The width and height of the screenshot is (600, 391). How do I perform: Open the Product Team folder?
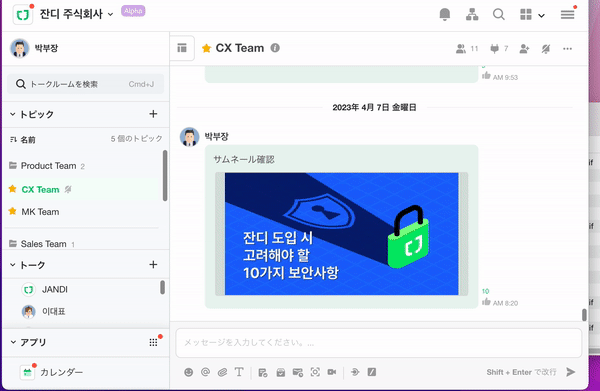[48, 166]
